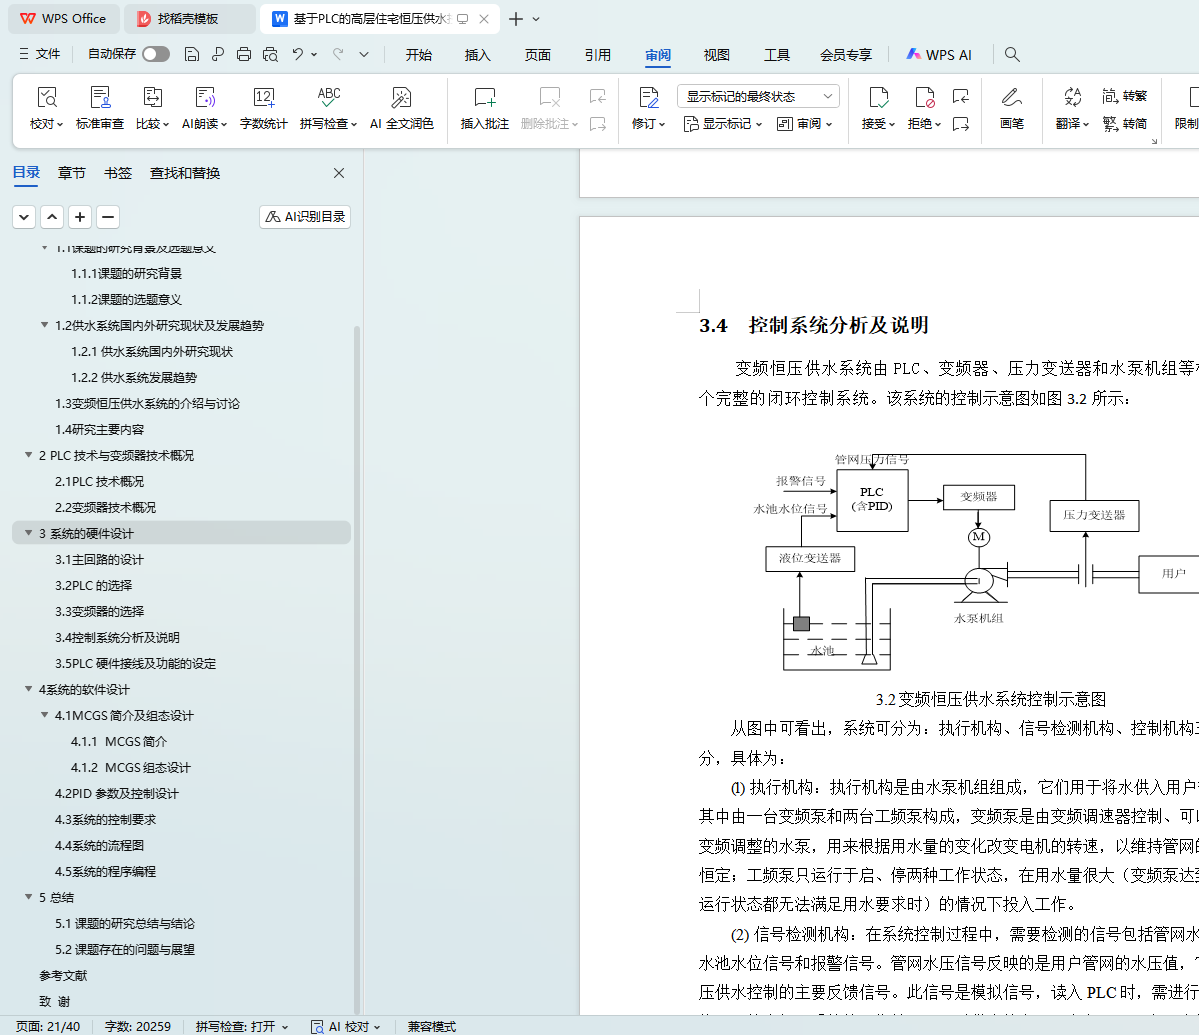Viewport: 1199px width, 1035px height.
Task: Click the search magnifier in menu bar
Action: pyautogui.click(x=1012, y=54)
